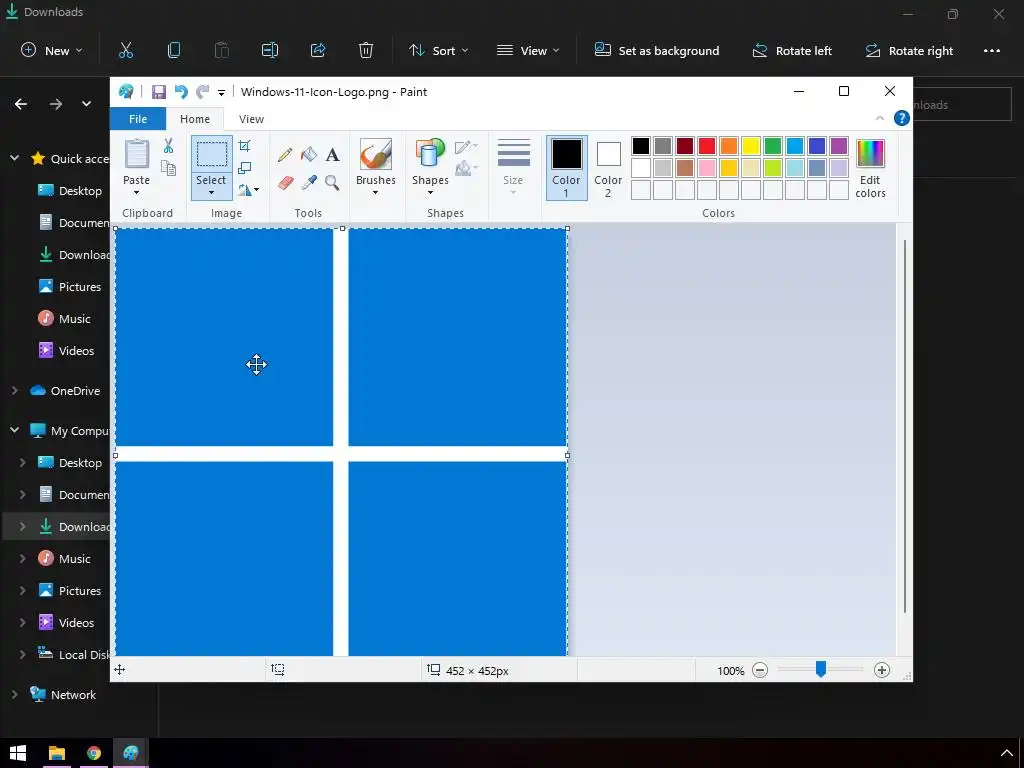The width and height of the screenshot is (1024, 768).
Task: Select the Magnifier tool in Paint
Action: coord(332,182)
